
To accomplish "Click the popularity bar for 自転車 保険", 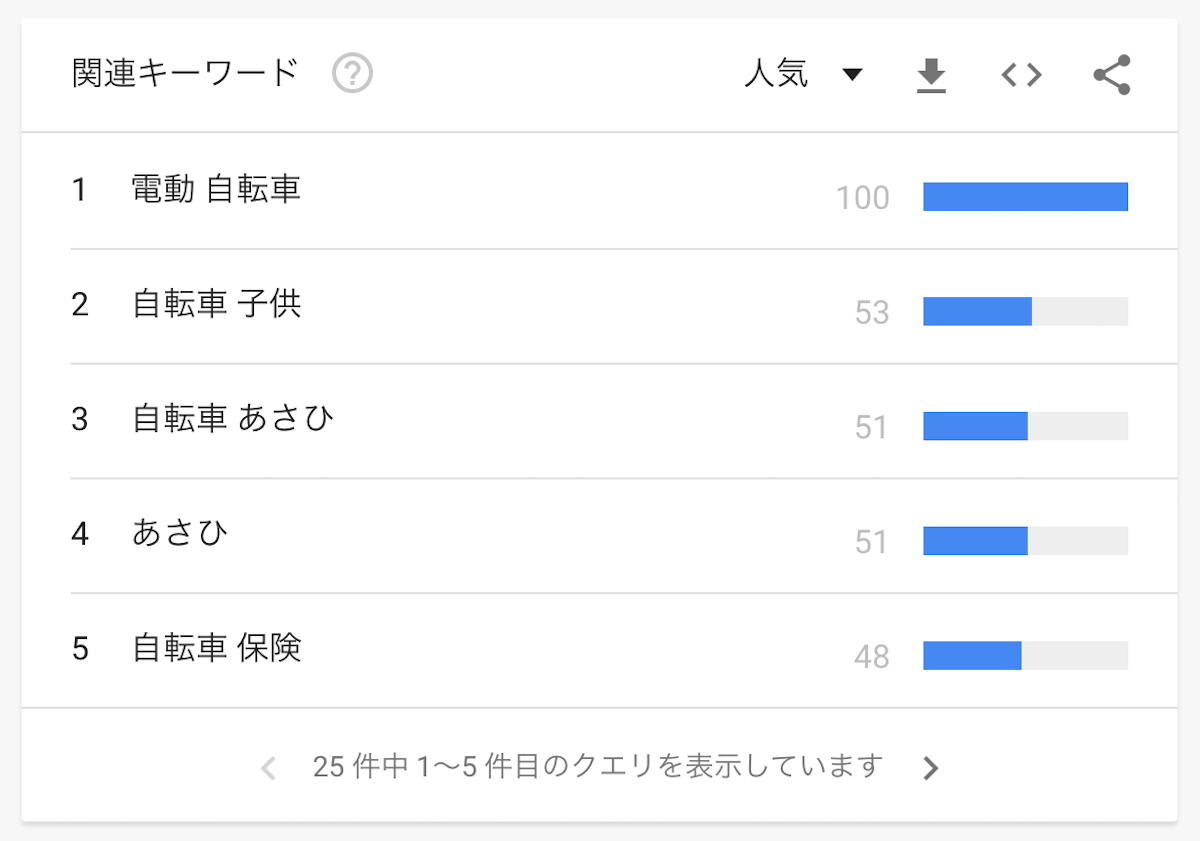I will point(1025,655).
